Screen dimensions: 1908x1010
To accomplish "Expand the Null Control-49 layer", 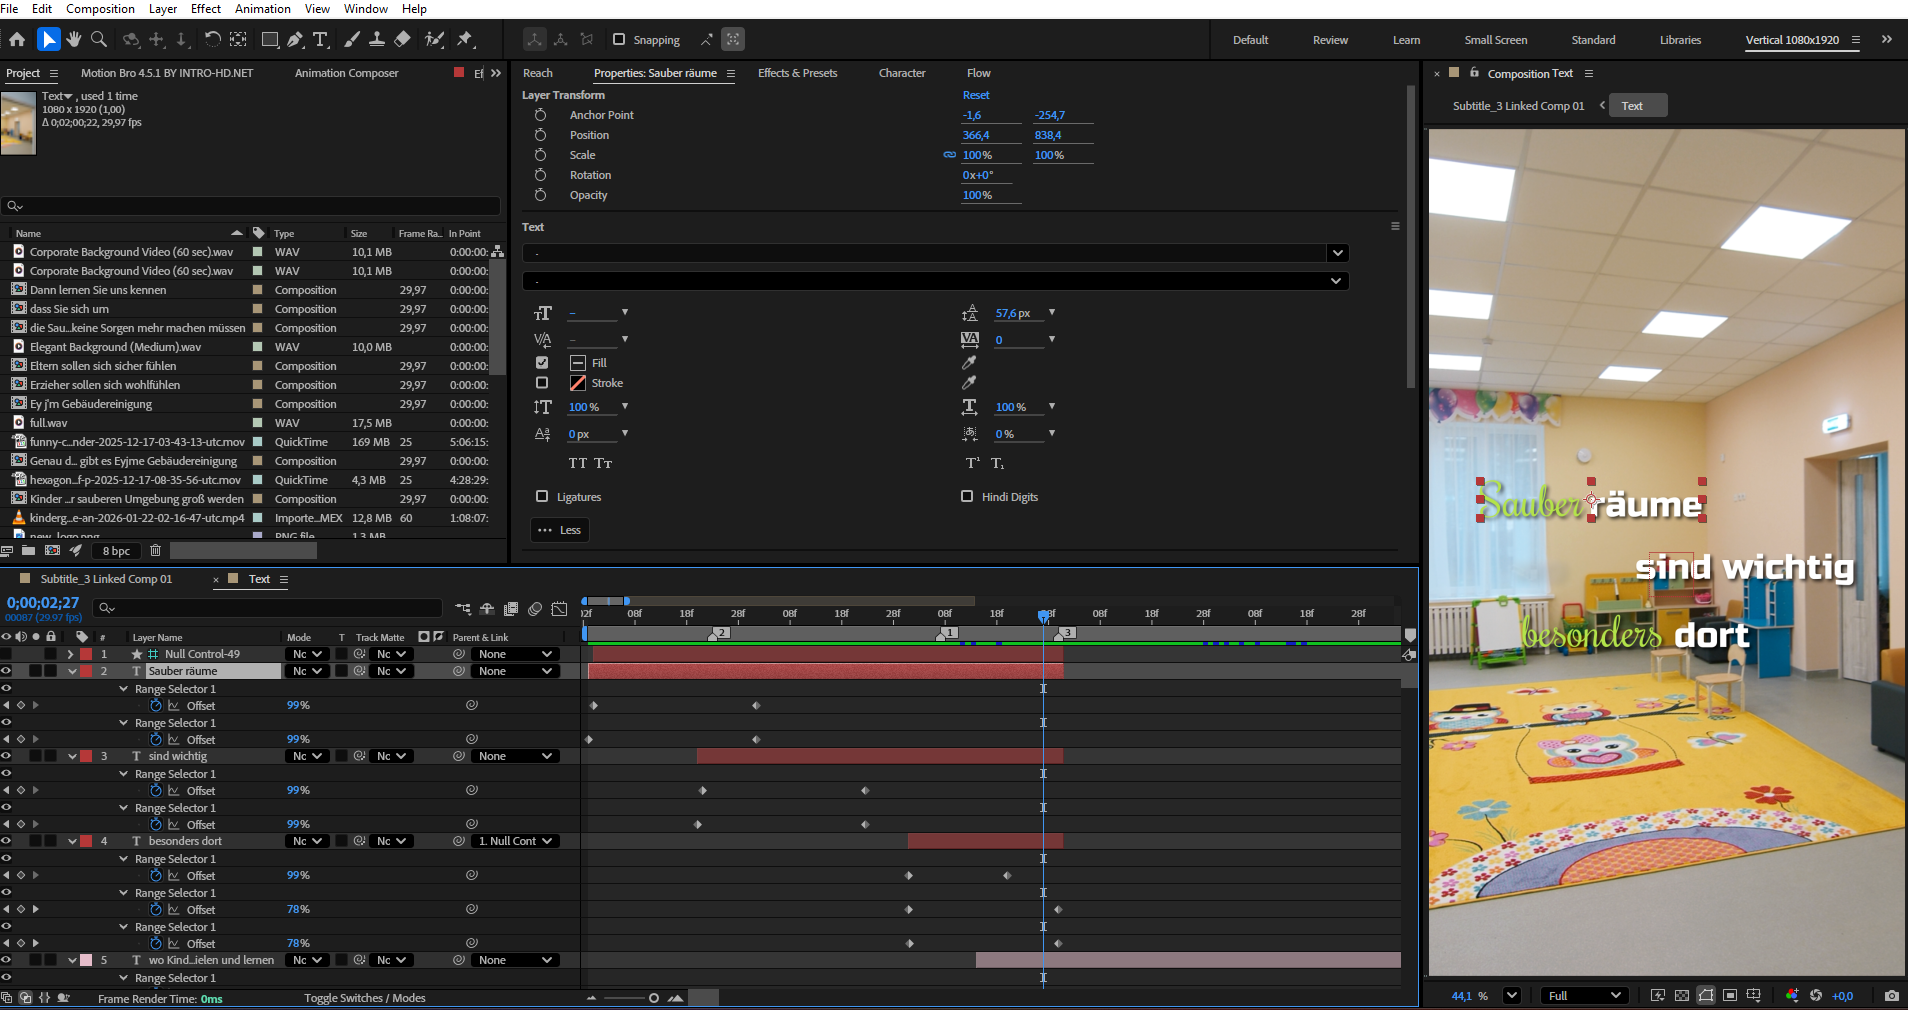I will pos(70,654).
